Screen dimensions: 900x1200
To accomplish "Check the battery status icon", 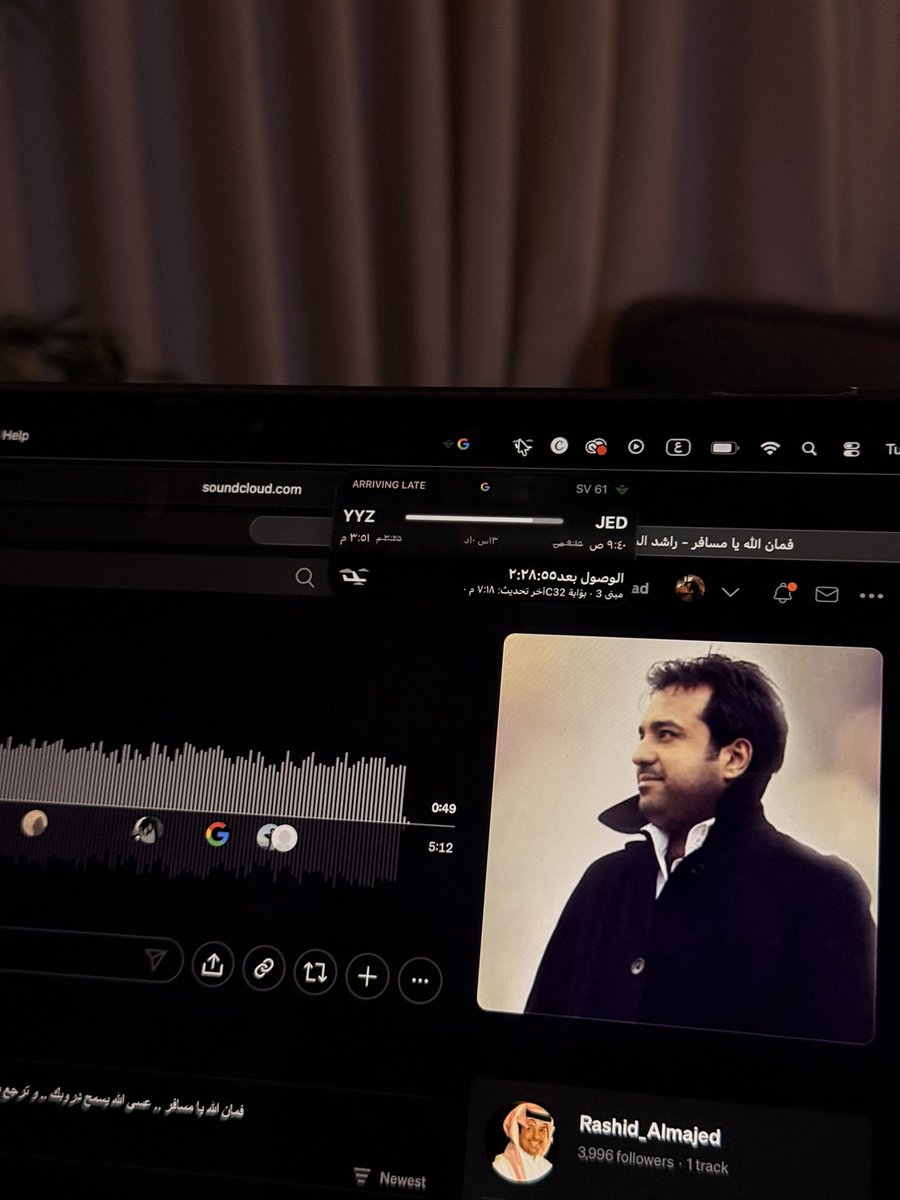I will click(x=725, y=448).
